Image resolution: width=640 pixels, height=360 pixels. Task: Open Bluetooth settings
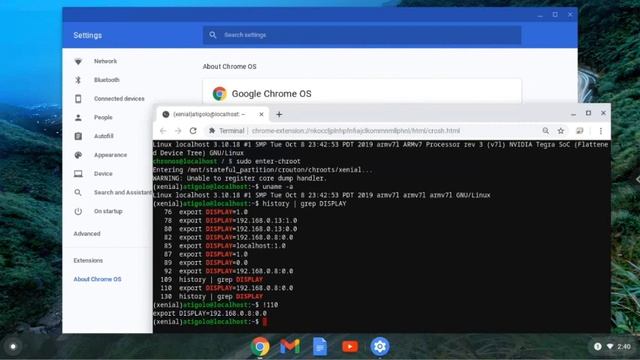[107, 80]
